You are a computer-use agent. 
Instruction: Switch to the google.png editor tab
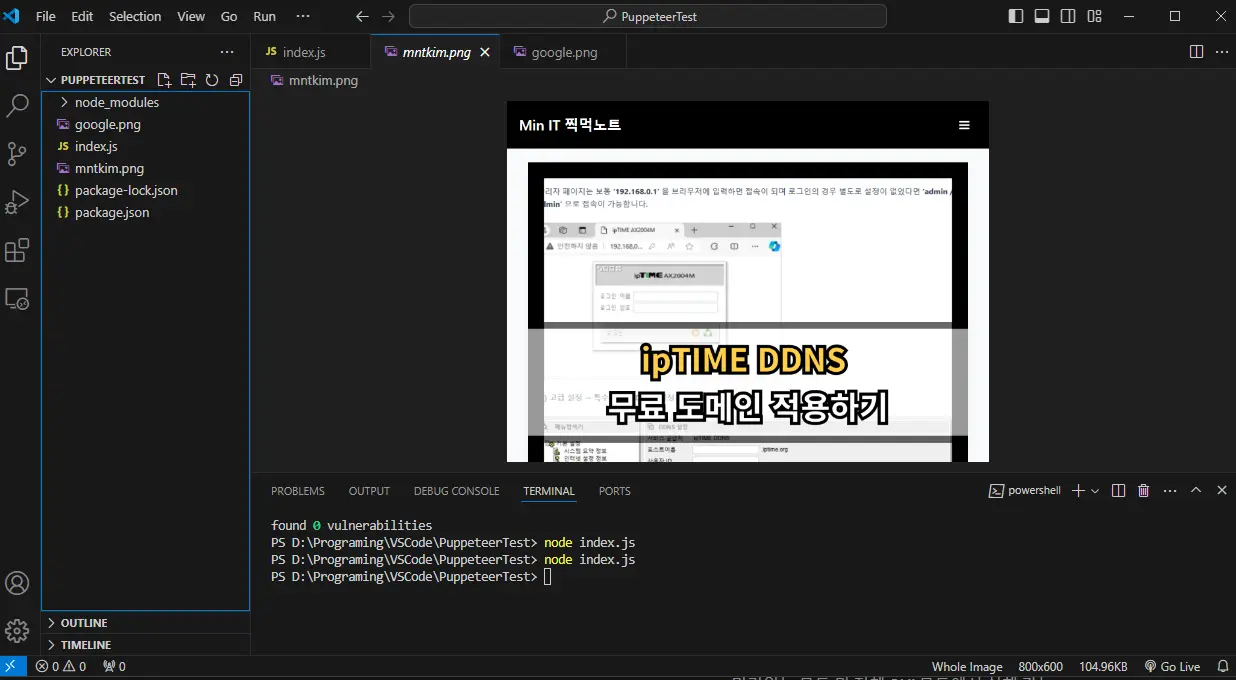[564, 52]
